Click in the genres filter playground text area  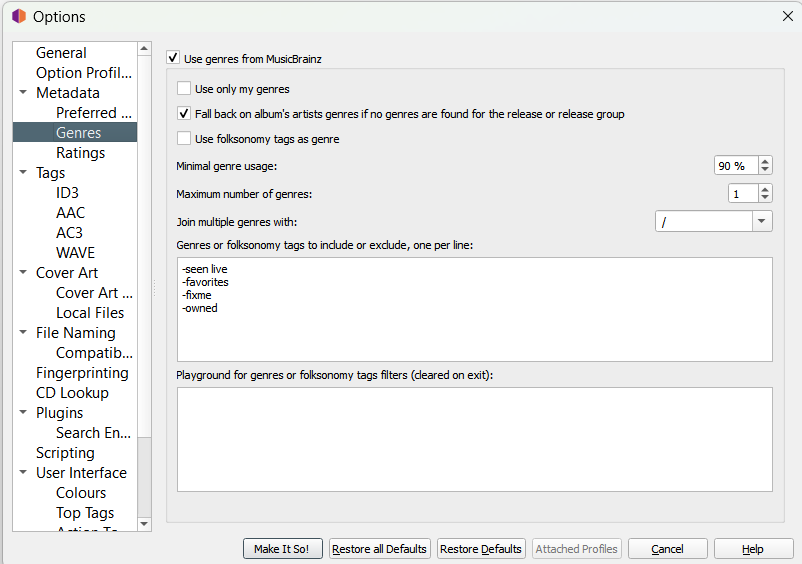(x=474, y=439)
